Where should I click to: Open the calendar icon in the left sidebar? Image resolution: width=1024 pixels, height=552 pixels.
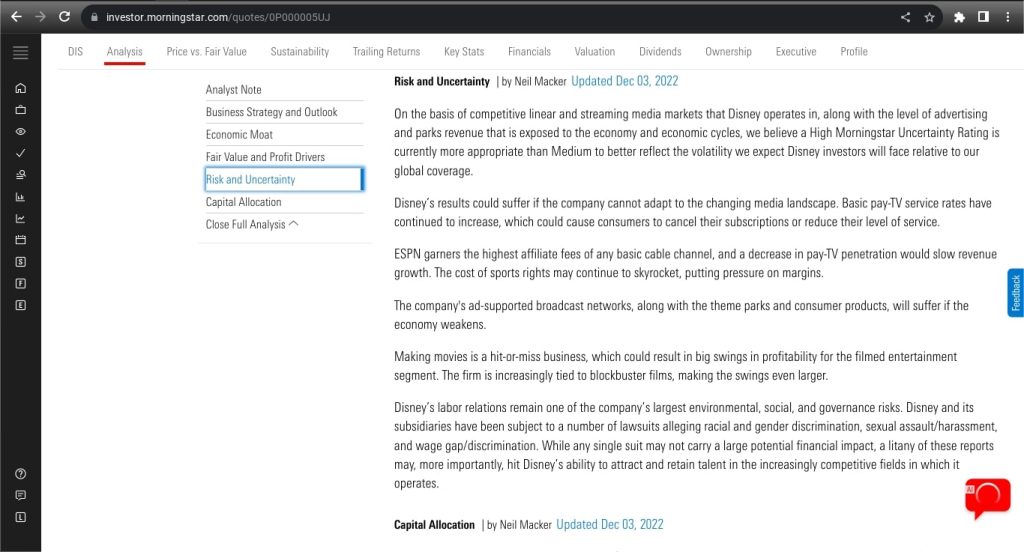click(x=20, y=240)
